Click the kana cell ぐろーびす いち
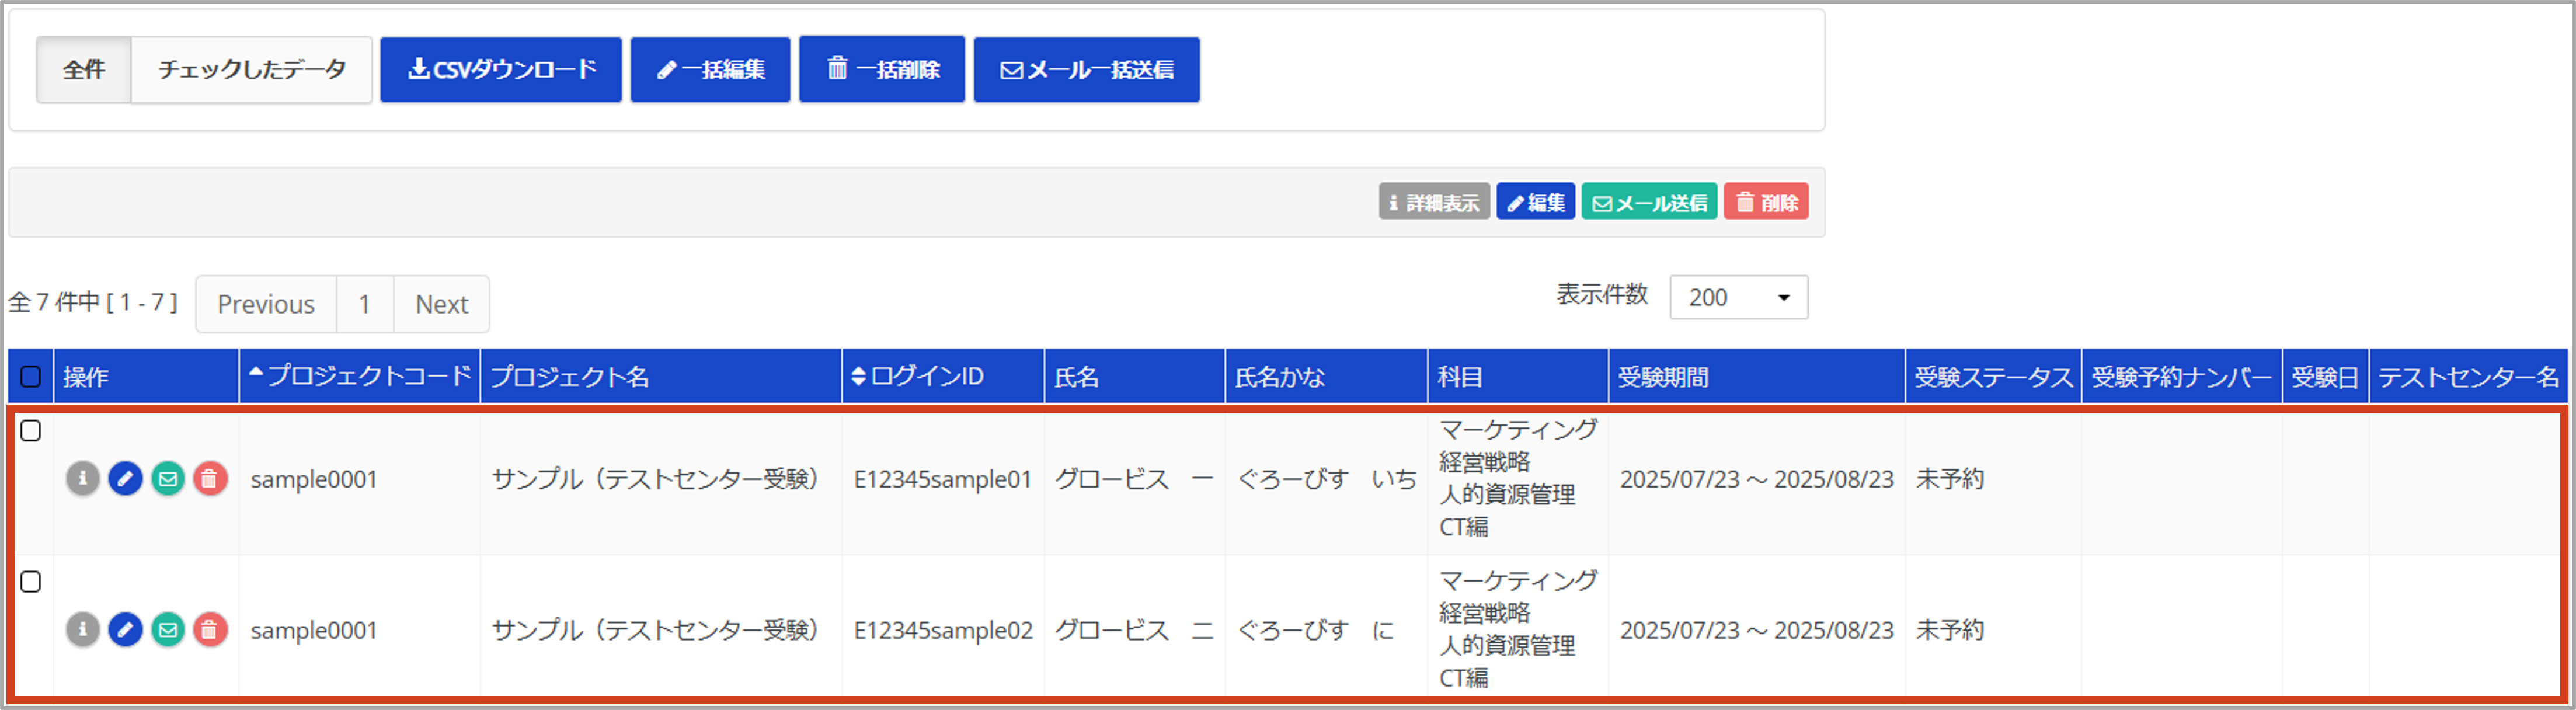 [1327, 480]
